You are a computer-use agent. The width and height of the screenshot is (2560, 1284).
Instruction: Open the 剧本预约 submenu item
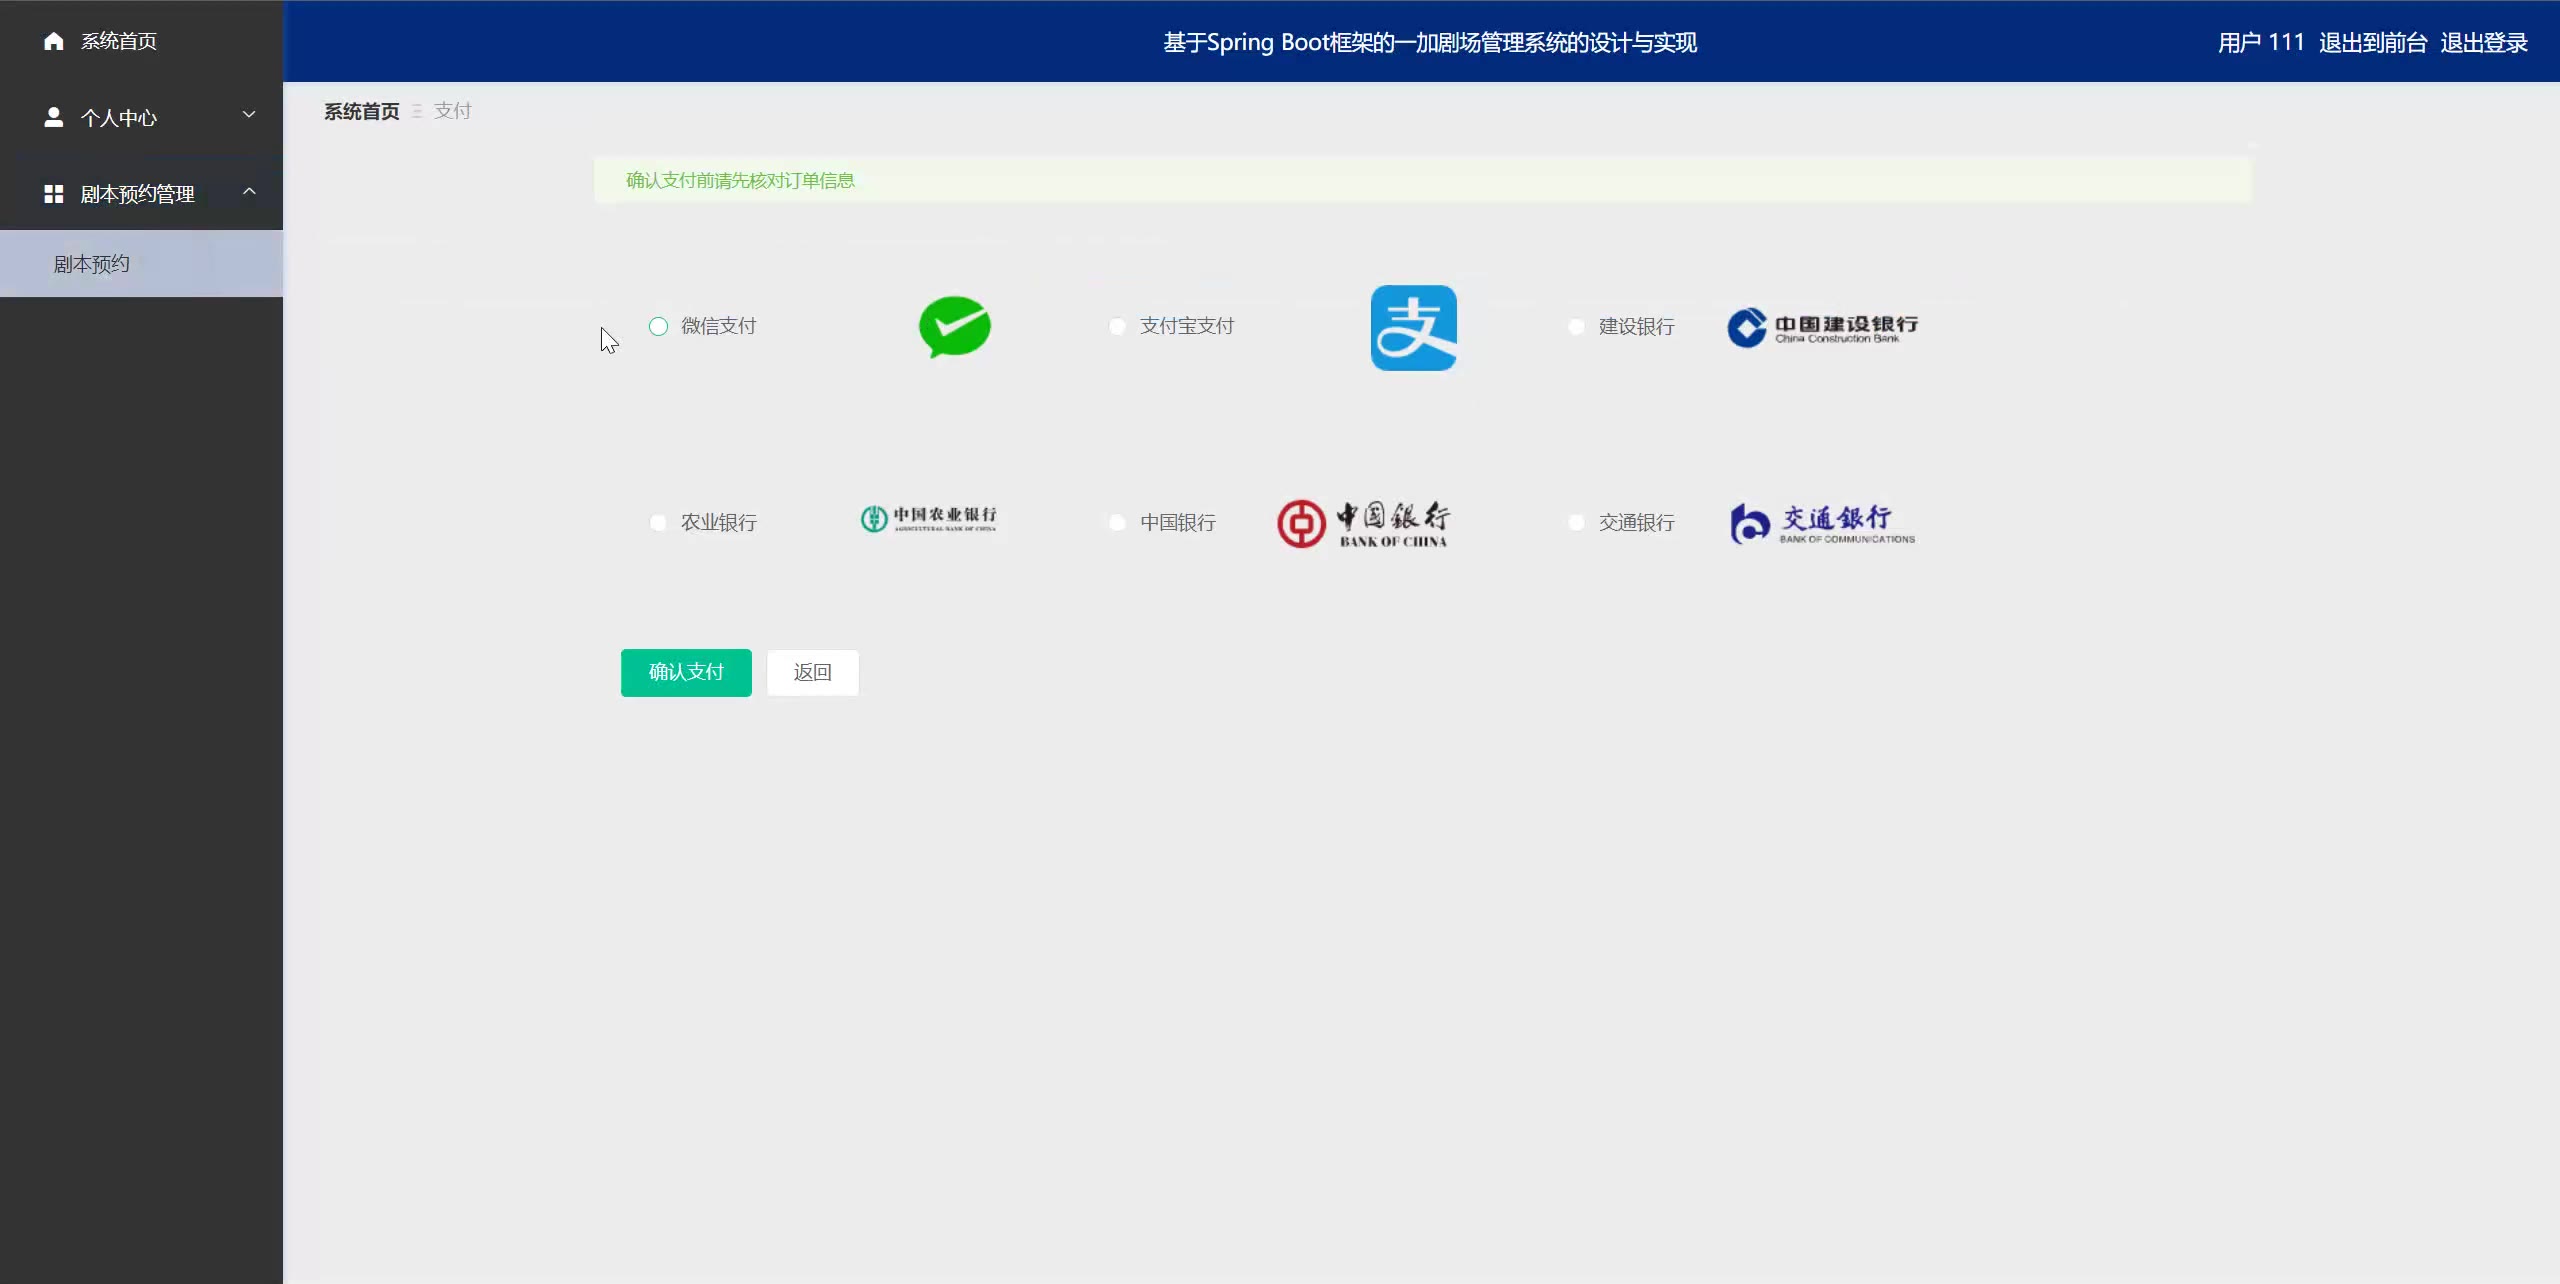(92, 264)
